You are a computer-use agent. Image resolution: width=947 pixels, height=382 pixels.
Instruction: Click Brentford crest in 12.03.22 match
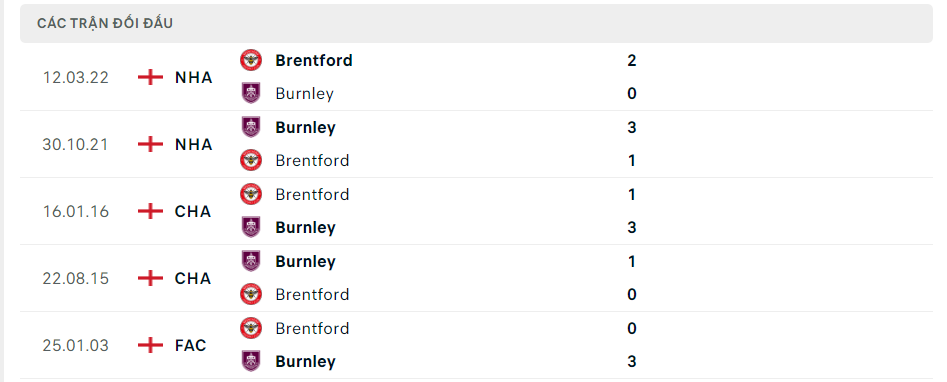251,60
